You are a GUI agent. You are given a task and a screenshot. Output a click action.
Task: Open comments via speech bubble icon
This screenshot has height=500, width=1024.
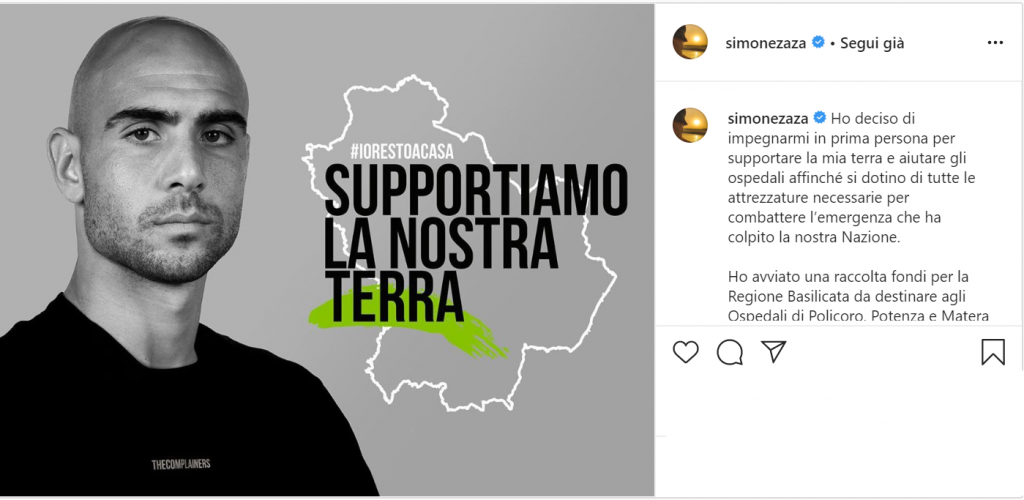[729, 352]
